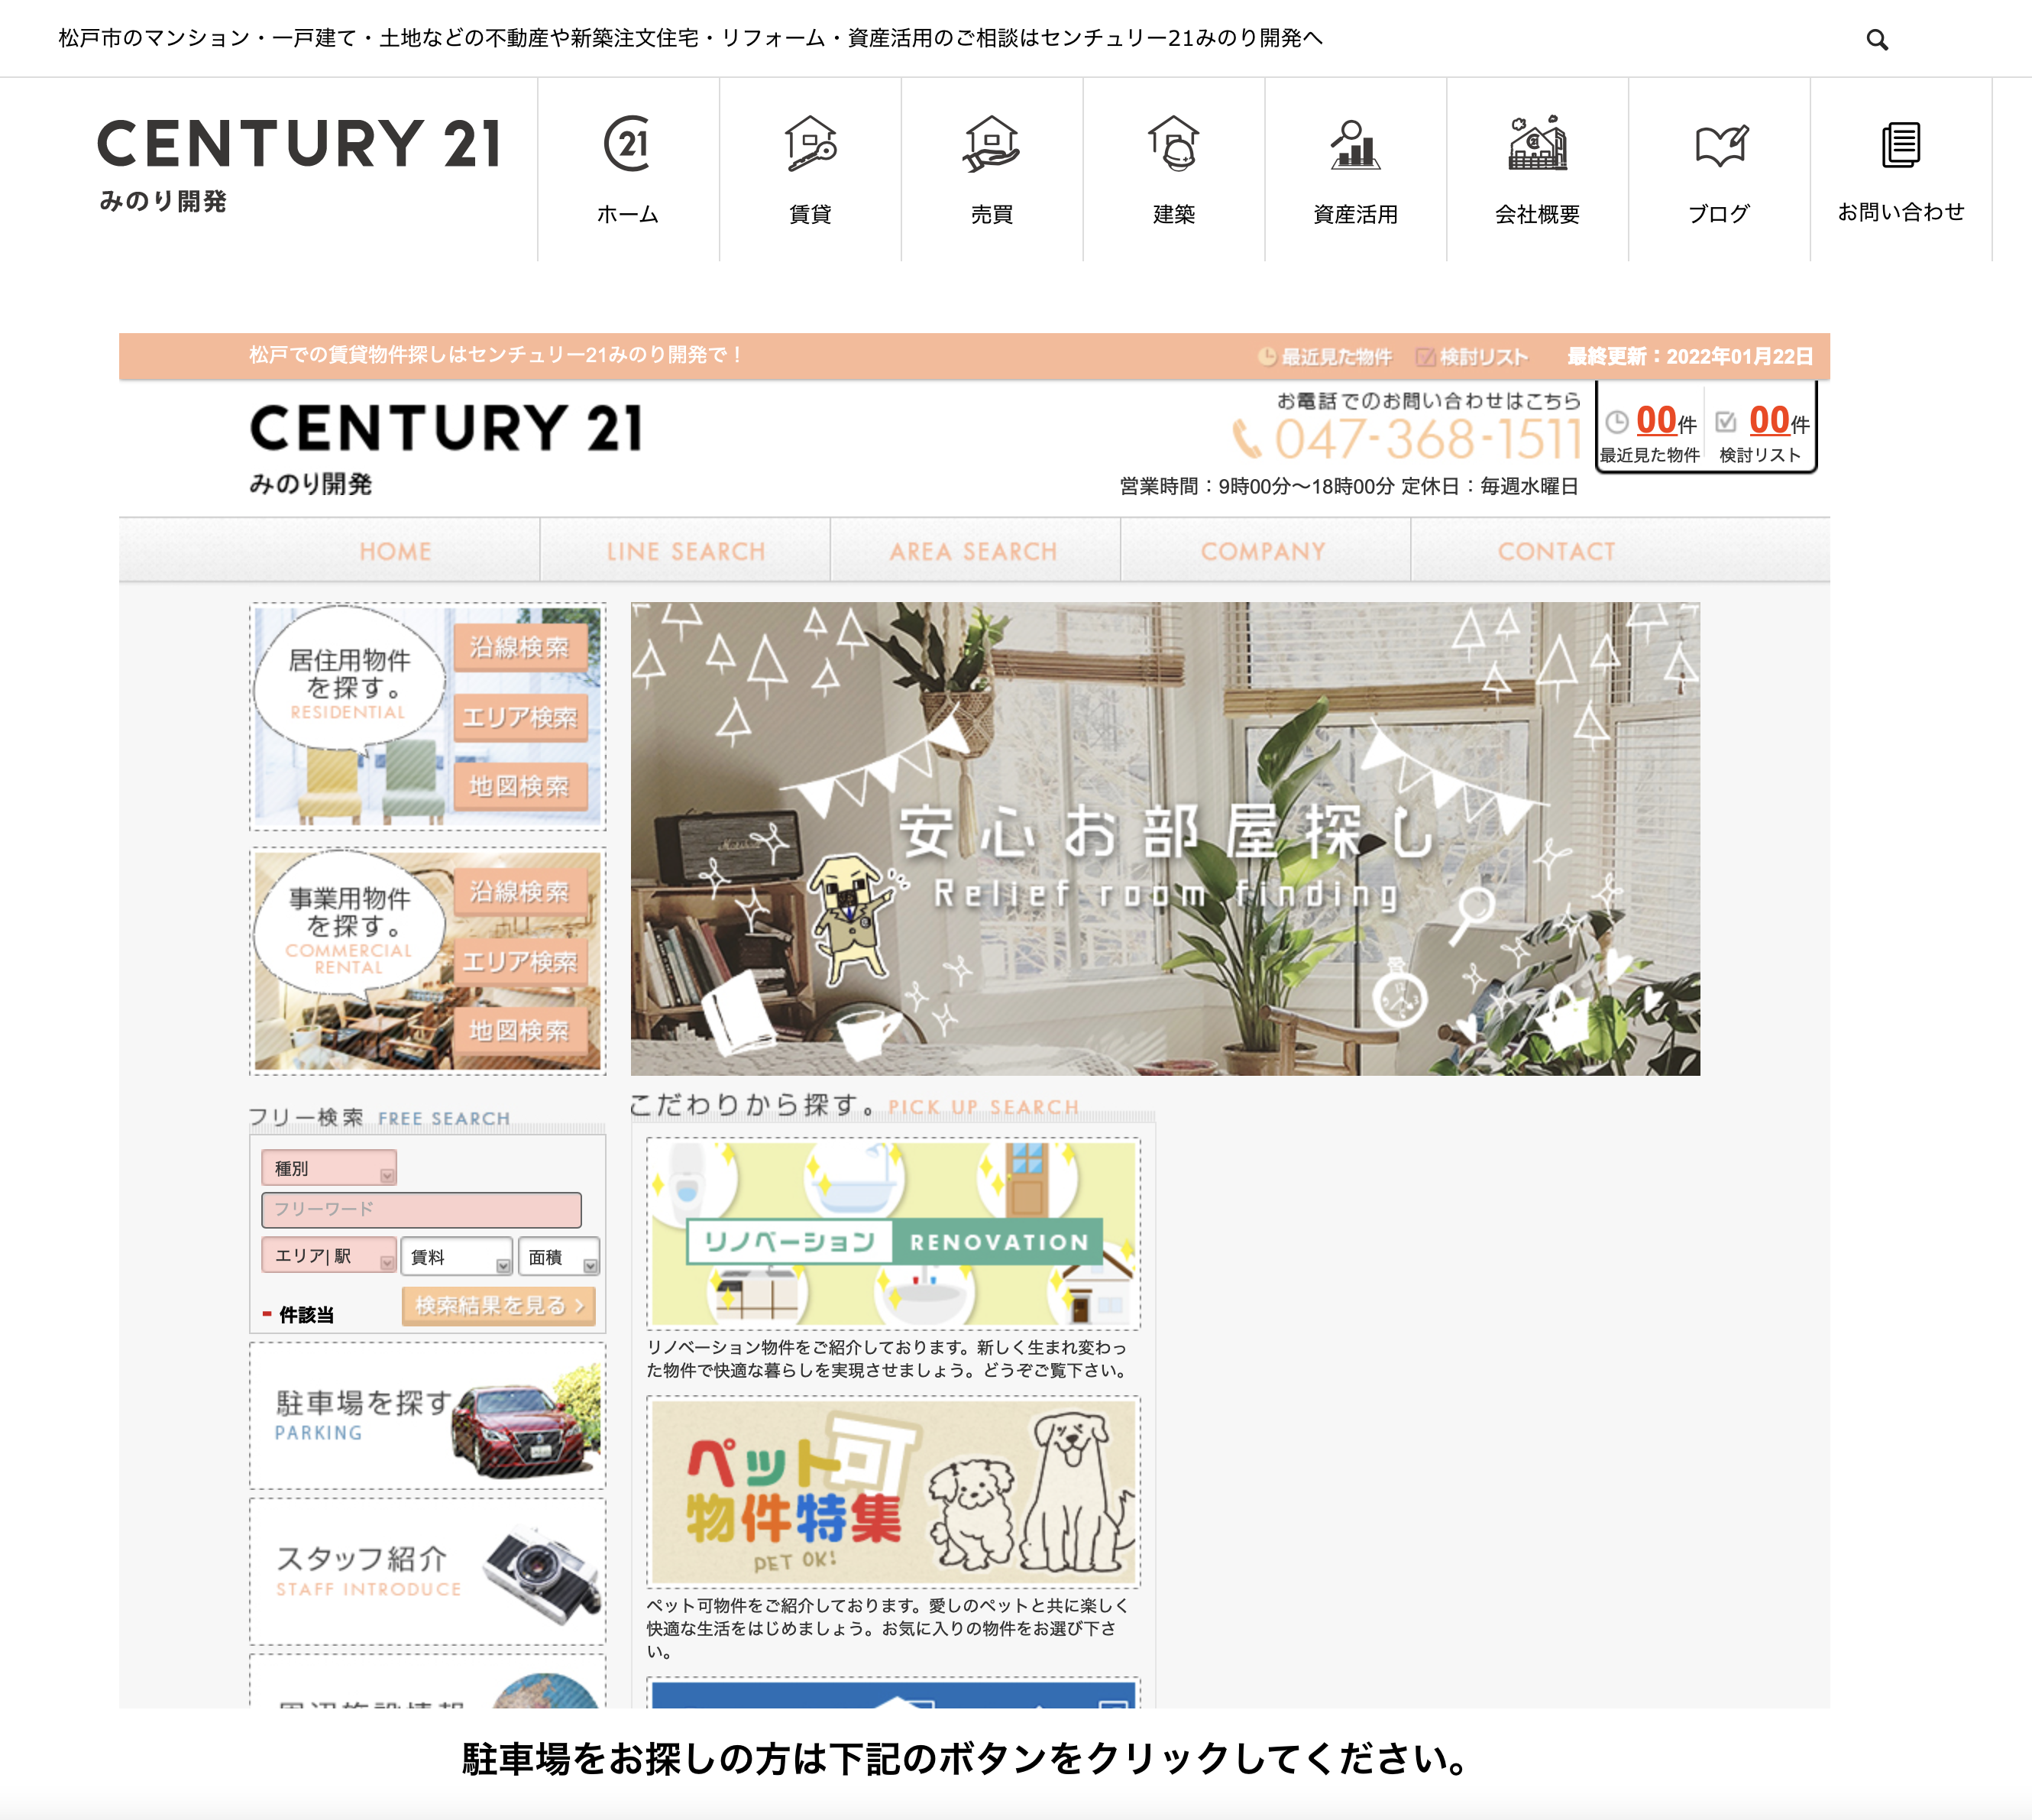Screen dimensions: 2032x1820
Task: Click residential エリア検索 button
Action: (x=520, y=718)
